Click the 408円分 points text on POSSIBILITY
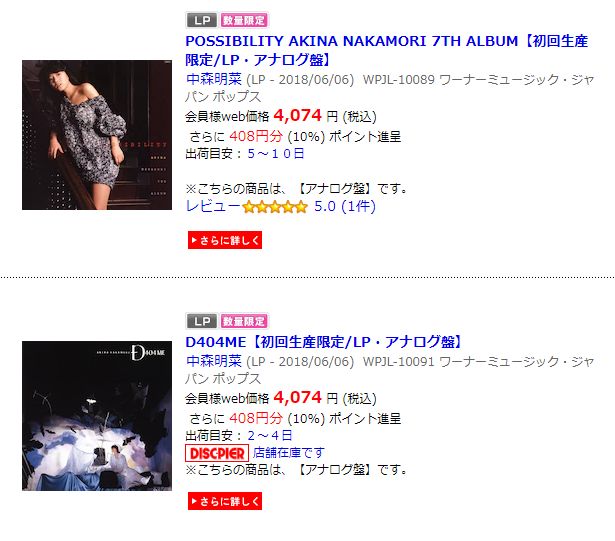 pyautogui.click(x=256, y=137)
